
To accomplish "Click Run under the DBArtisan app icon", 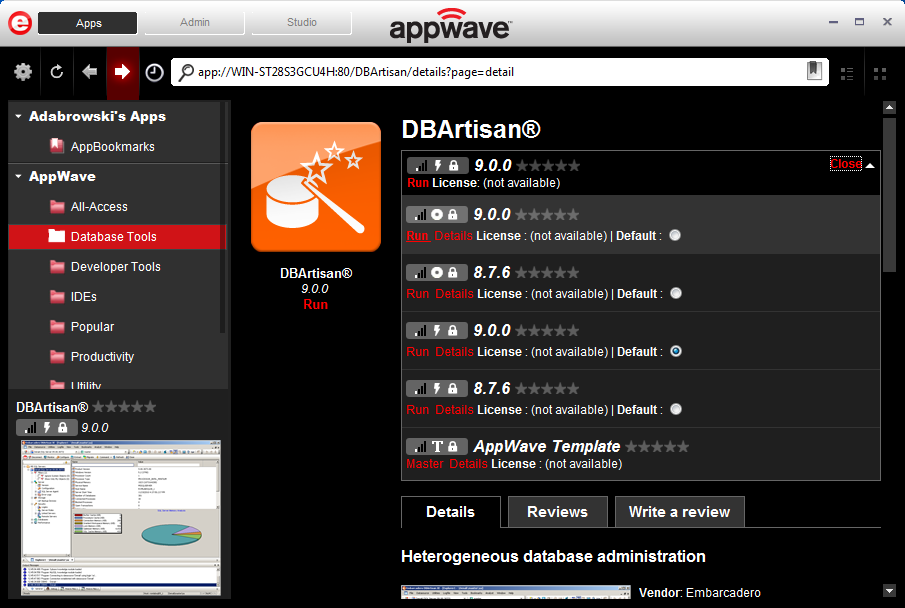I will coord(316,304).
